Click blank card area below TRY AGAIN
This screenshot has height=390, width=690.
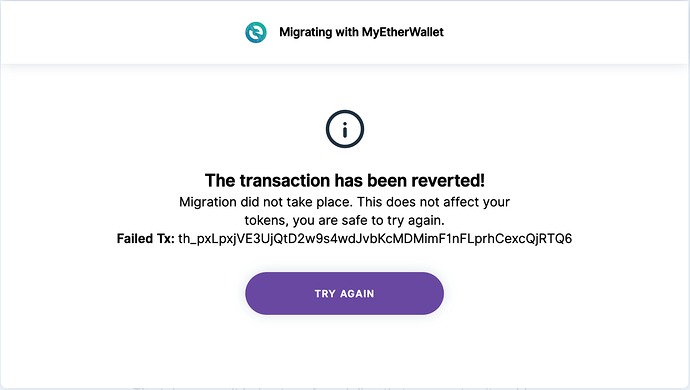[x=345, y=350]
